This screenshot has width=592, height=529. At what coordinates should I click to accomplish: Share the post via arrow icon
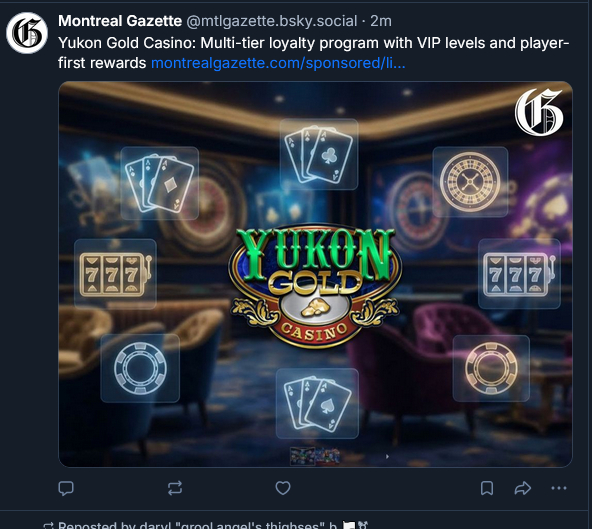pos(523,488)
